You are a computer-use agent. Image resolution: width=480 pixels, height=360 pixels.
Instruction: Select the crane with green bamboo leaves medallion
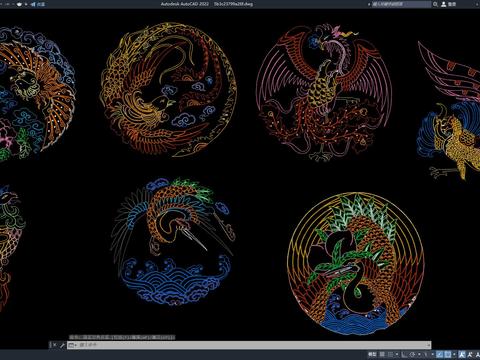coord(356,263)
